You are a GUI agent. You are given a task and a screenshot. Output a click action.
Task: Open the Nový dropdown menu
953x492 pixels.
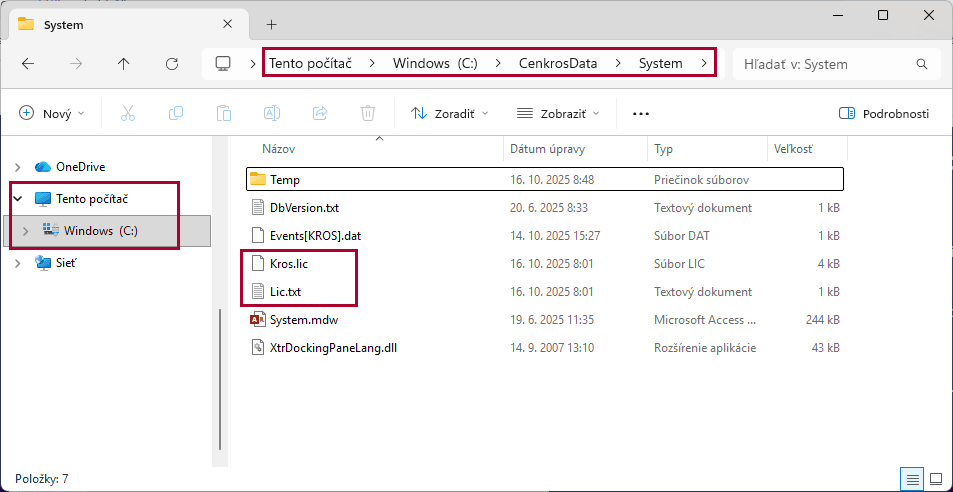(x=52, y=113)
